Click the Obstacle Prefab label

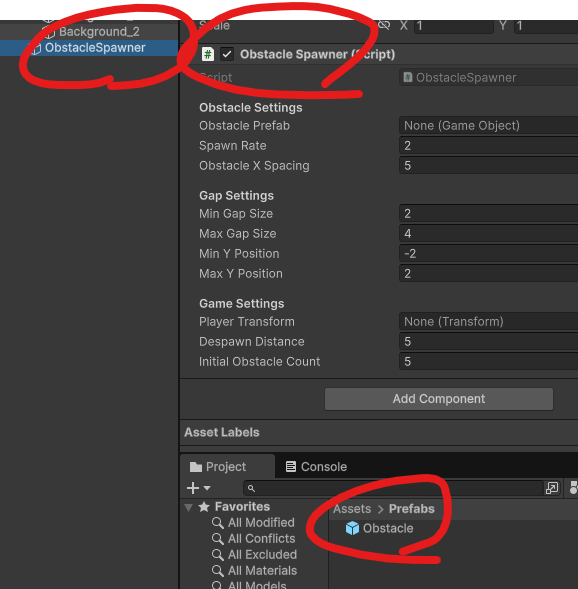click(244, 125)
